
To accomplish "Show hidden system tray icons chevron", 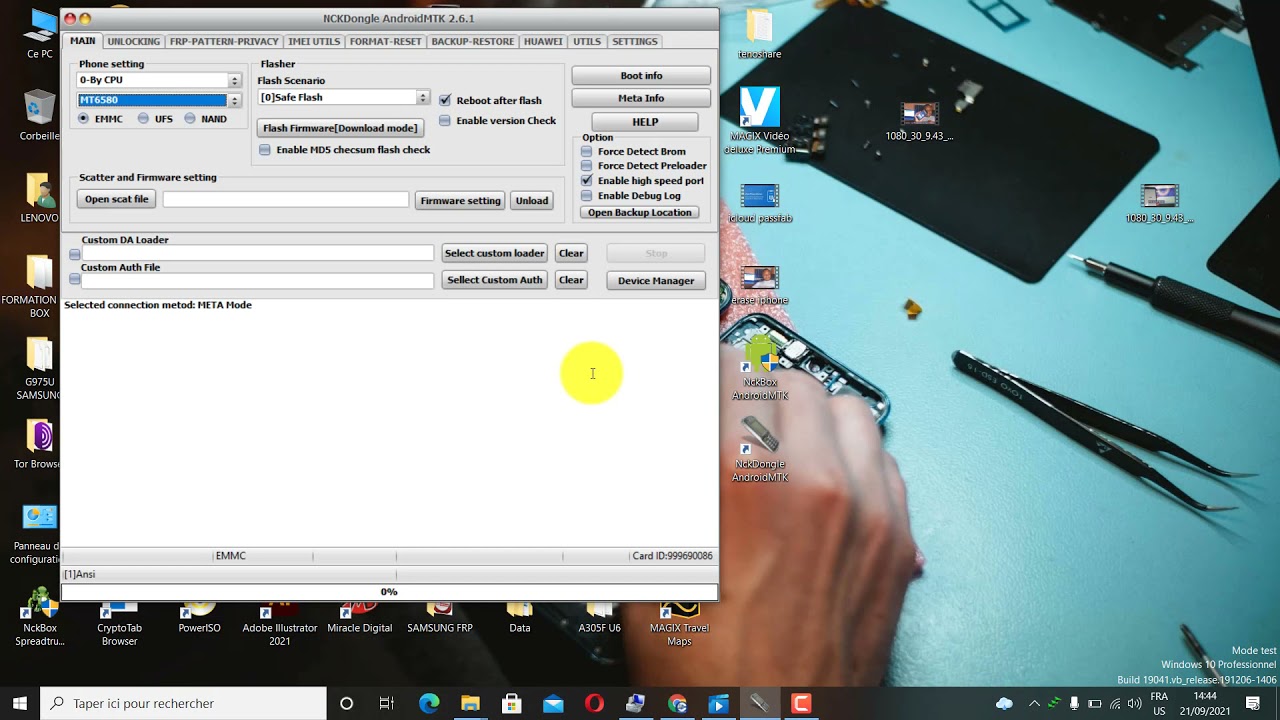I will [x=1034, y=704].
